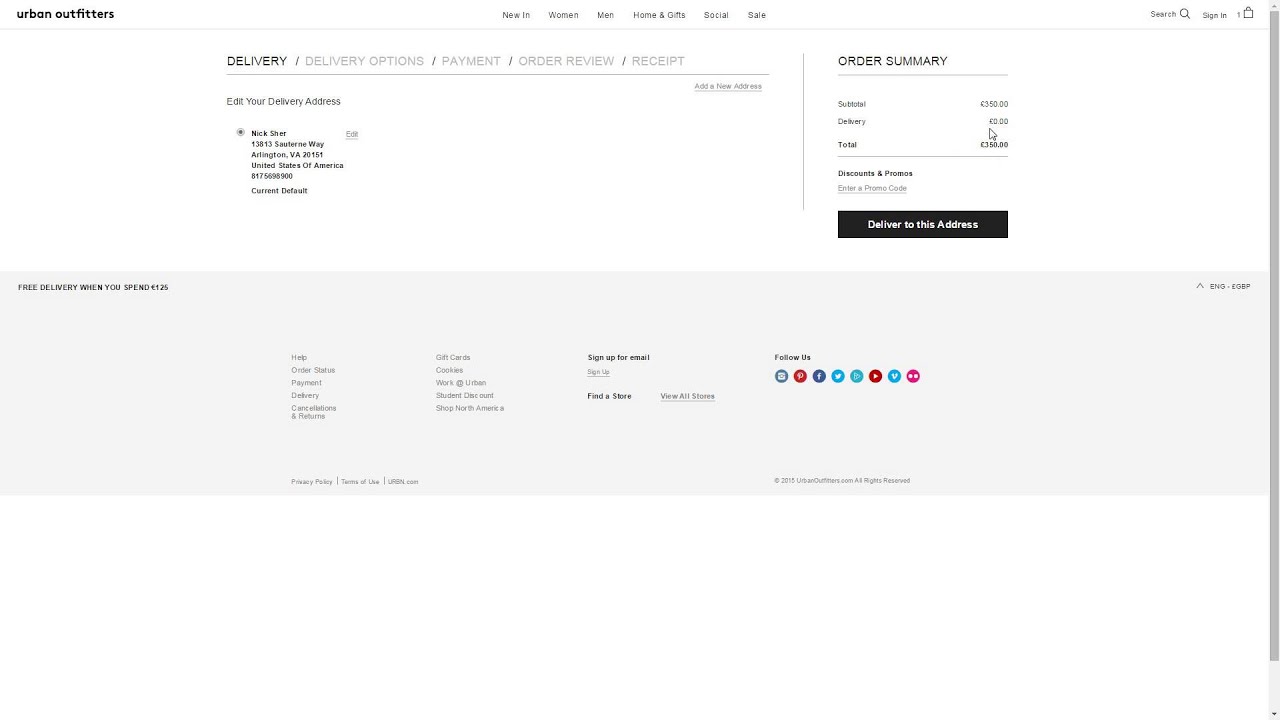Edit the Nick Sher delivery address
Image resolution: width=1280 pixels, height=720 pixels.
[x=352, y=134]
